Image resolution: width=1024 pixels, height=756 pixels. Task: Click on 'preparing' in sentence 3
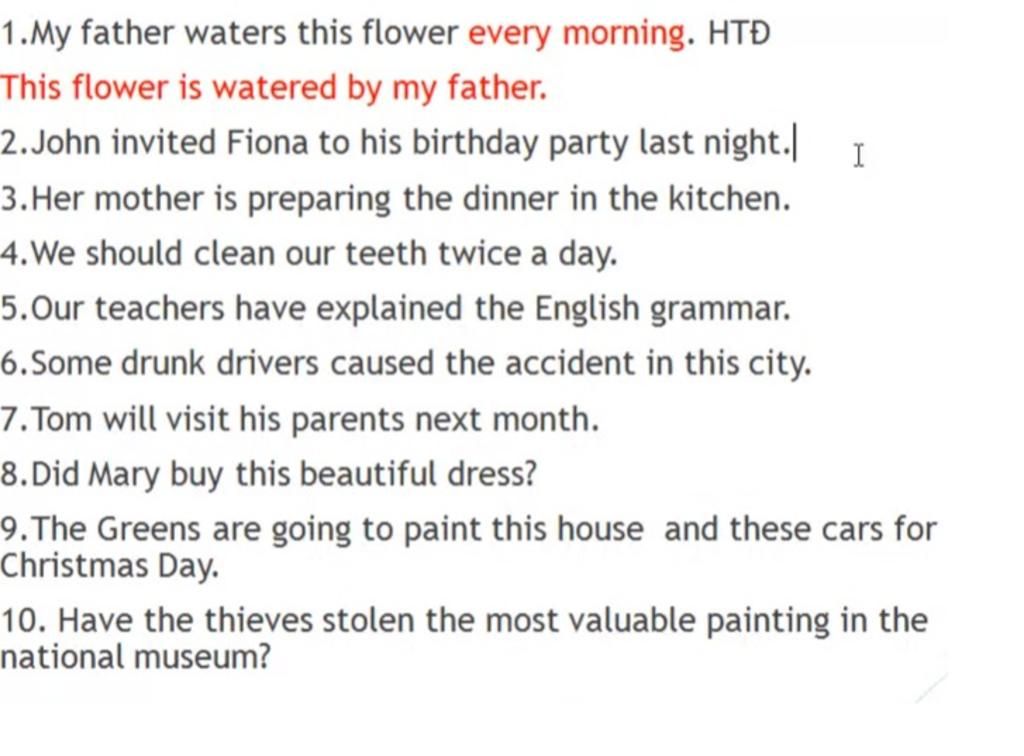pos(319,199)
